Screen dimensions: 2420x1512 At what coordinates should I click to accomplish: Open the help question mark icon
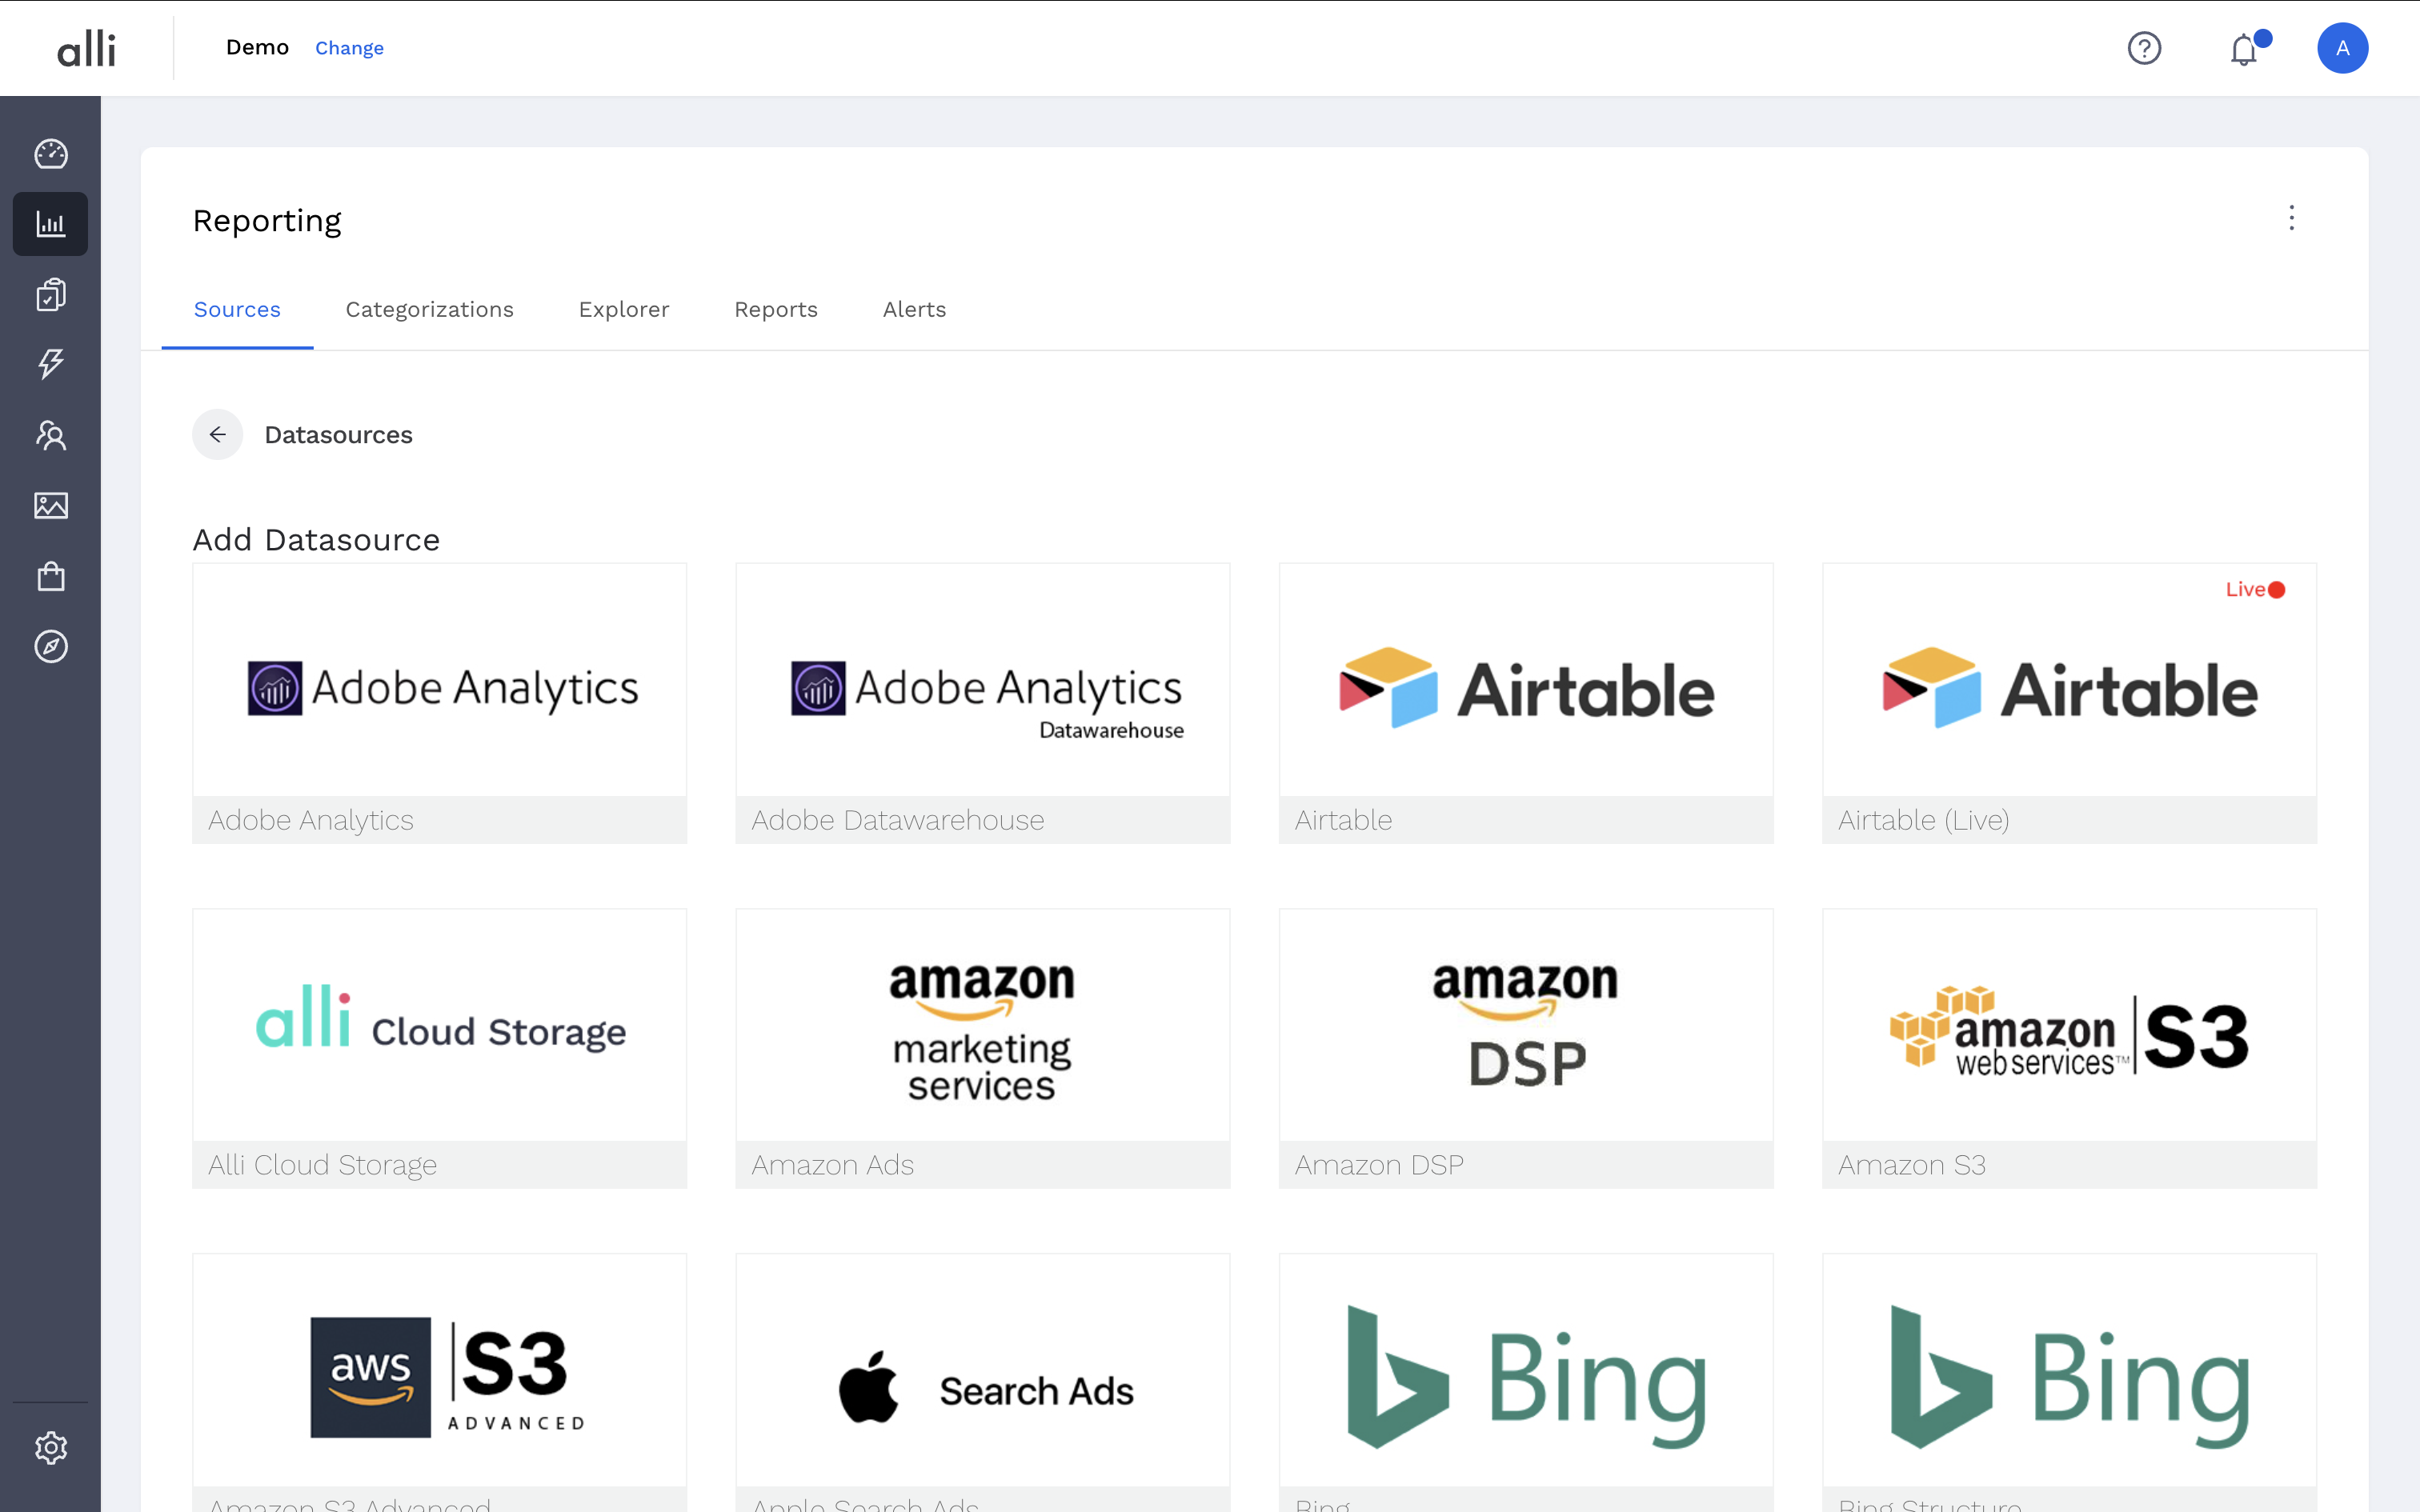click(2144, 48)
